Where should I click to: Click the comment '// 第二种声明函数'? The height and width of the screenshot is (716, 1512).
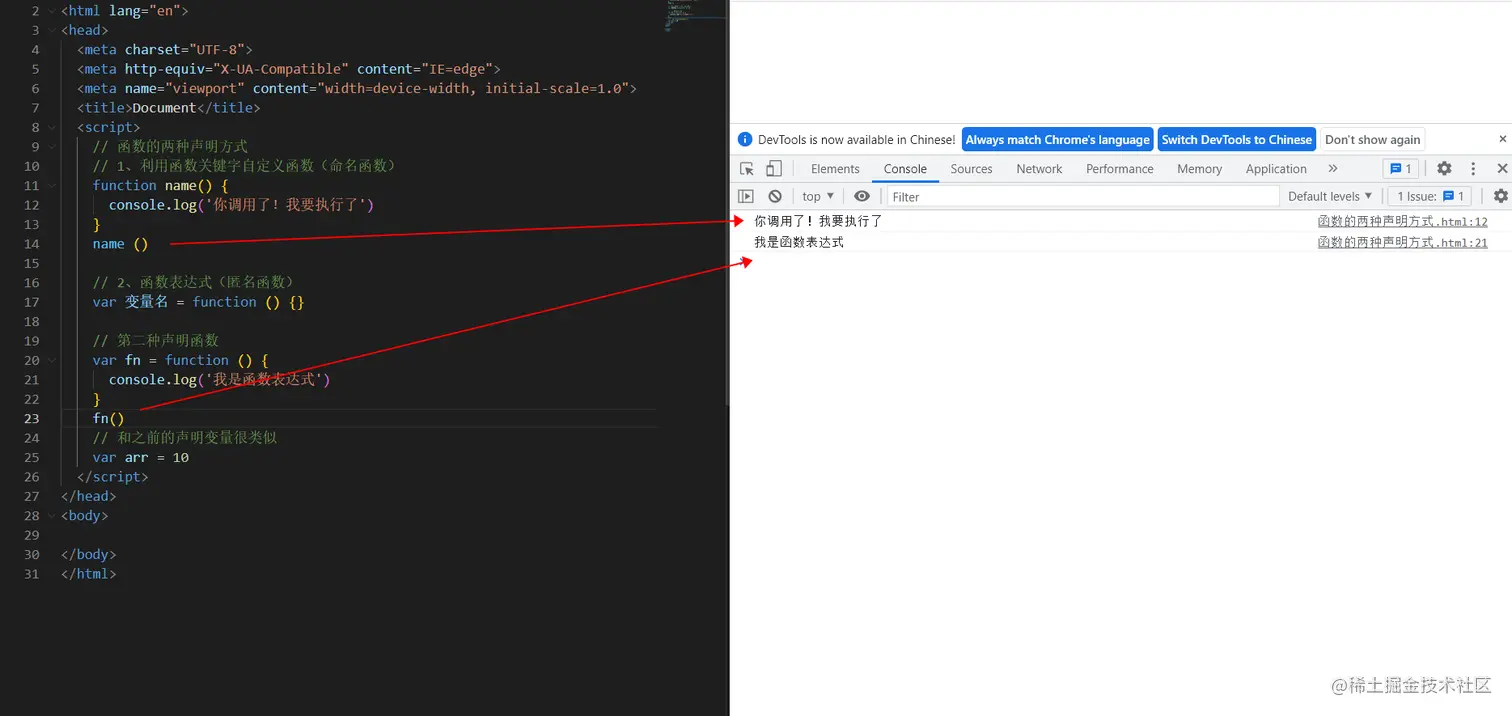[x=155, y=341]
